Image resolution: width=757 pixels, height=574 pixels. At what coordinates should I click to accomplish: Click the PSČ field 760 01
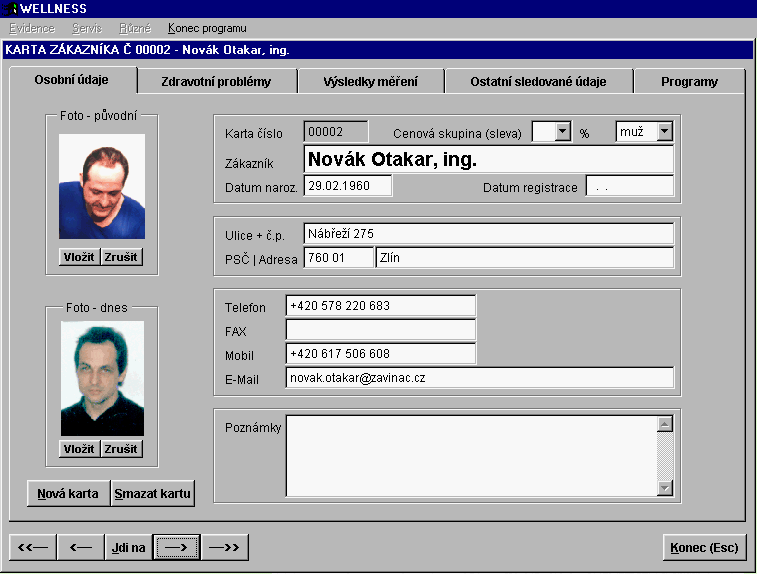pyautogui.click(x=339, y=257)
